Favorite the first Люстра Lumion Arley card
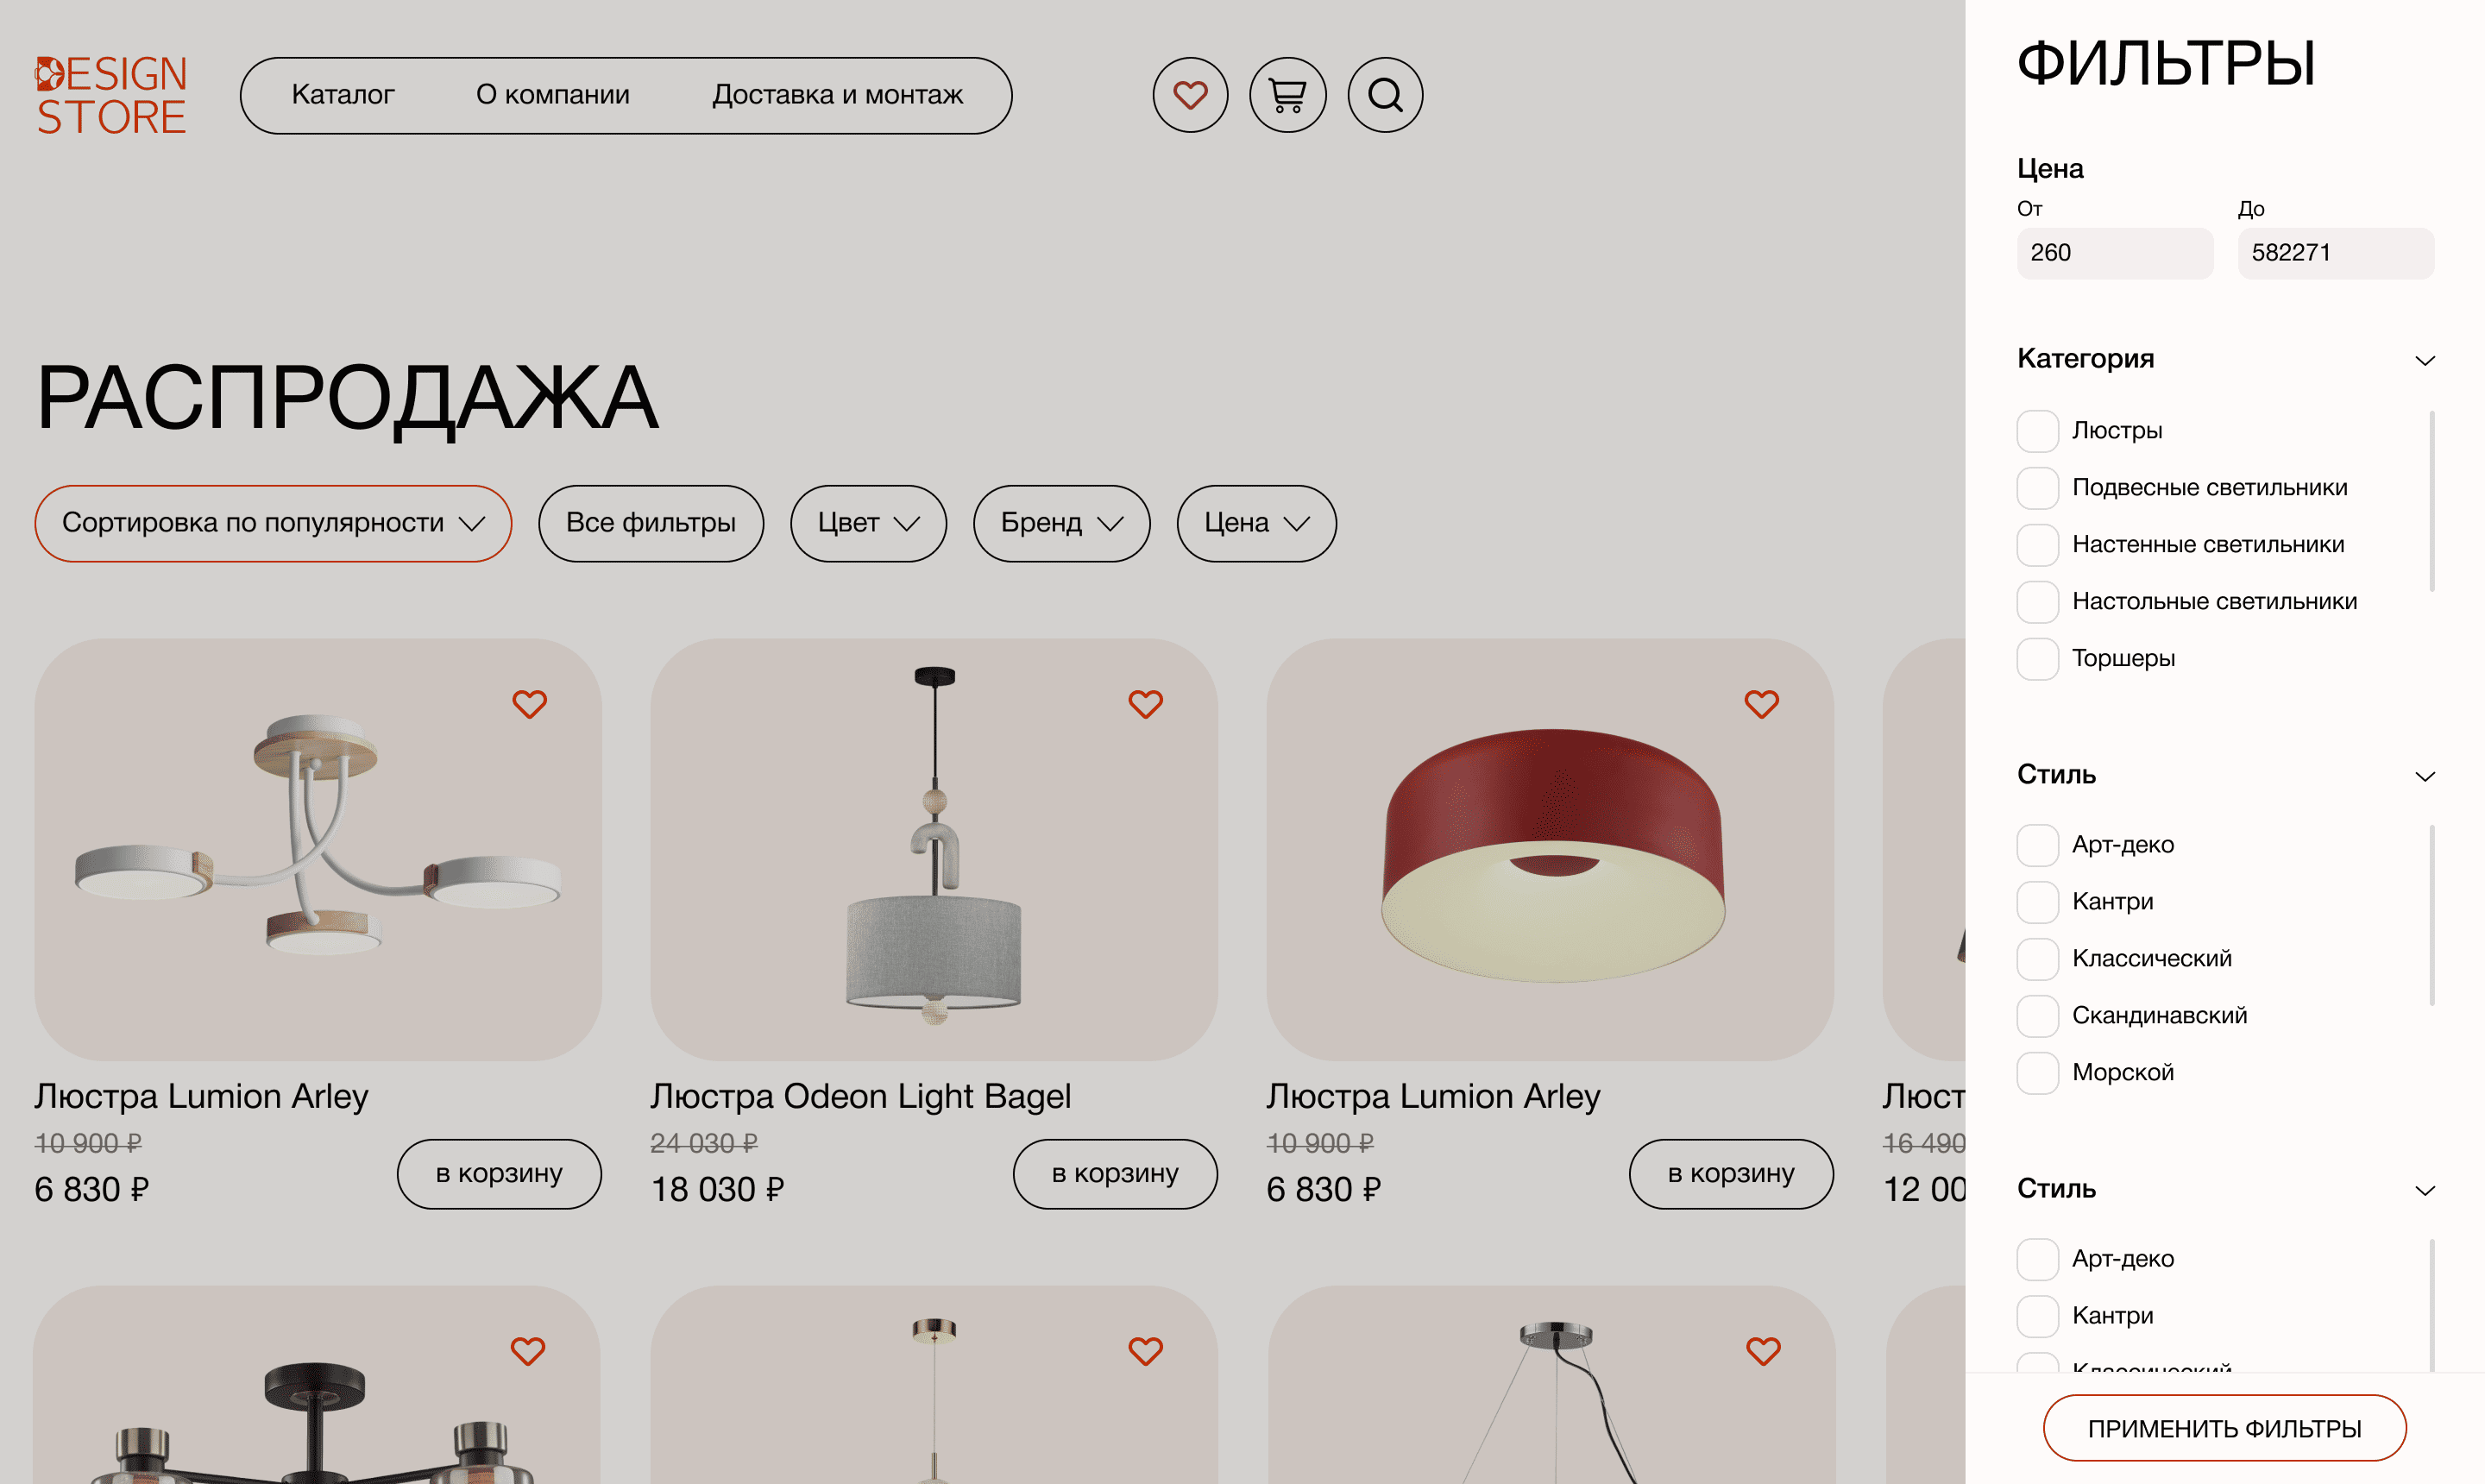 pos(529,704)
